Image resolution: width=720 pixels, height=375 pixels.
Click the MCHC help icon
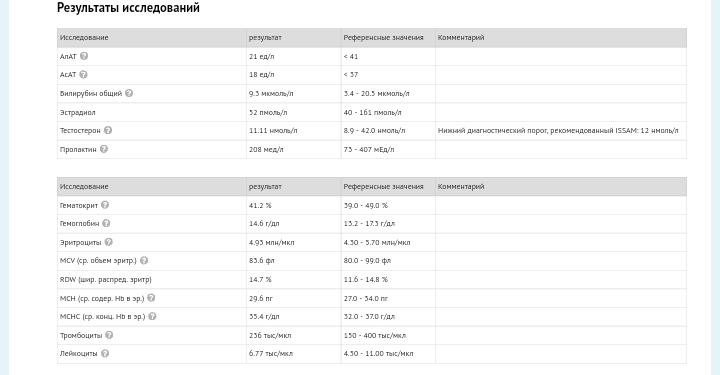[152, 316]
